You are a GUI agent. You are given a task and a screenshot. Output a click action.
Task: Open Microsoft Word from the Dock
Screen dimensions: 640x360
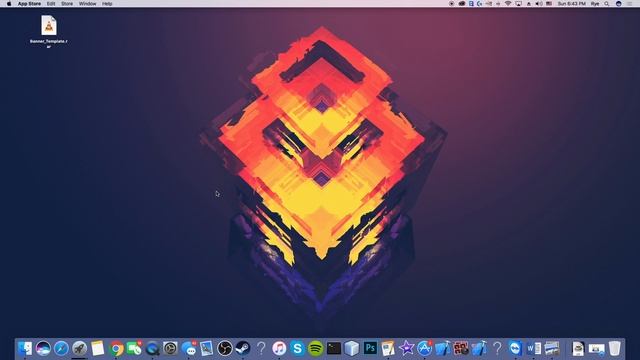tap(533, 348)
